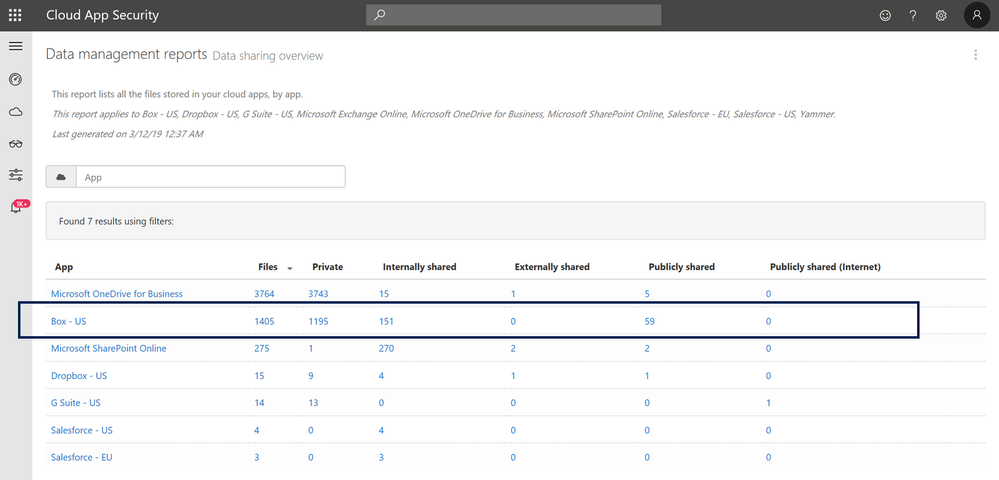999x480 pixels.
Task: Open the settings gear icon
Action: (x=941, y=15)
